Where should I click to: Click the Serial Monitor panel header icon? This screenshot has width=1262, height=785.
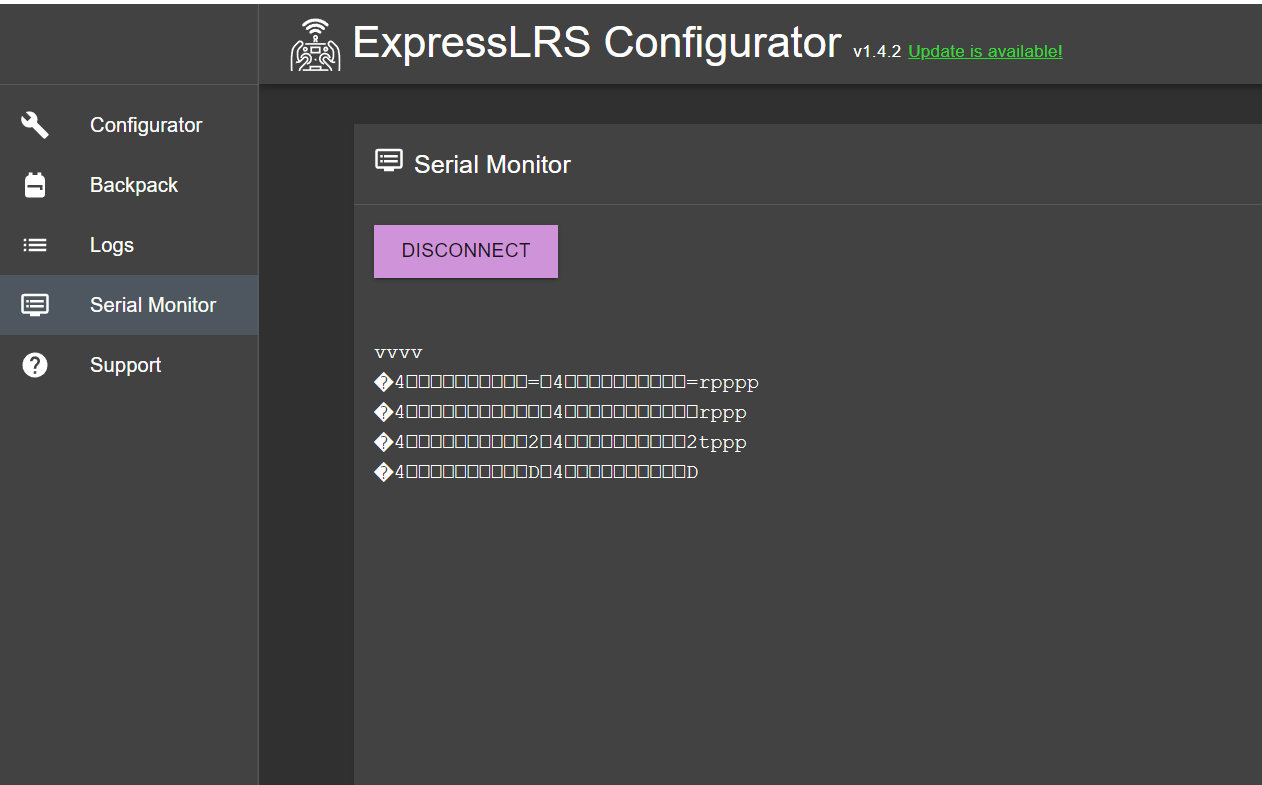tap(388, 159)
